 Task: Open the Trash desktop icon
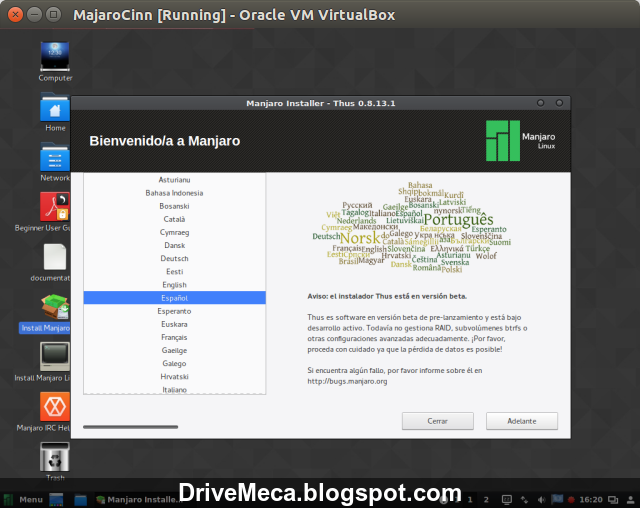55,461
